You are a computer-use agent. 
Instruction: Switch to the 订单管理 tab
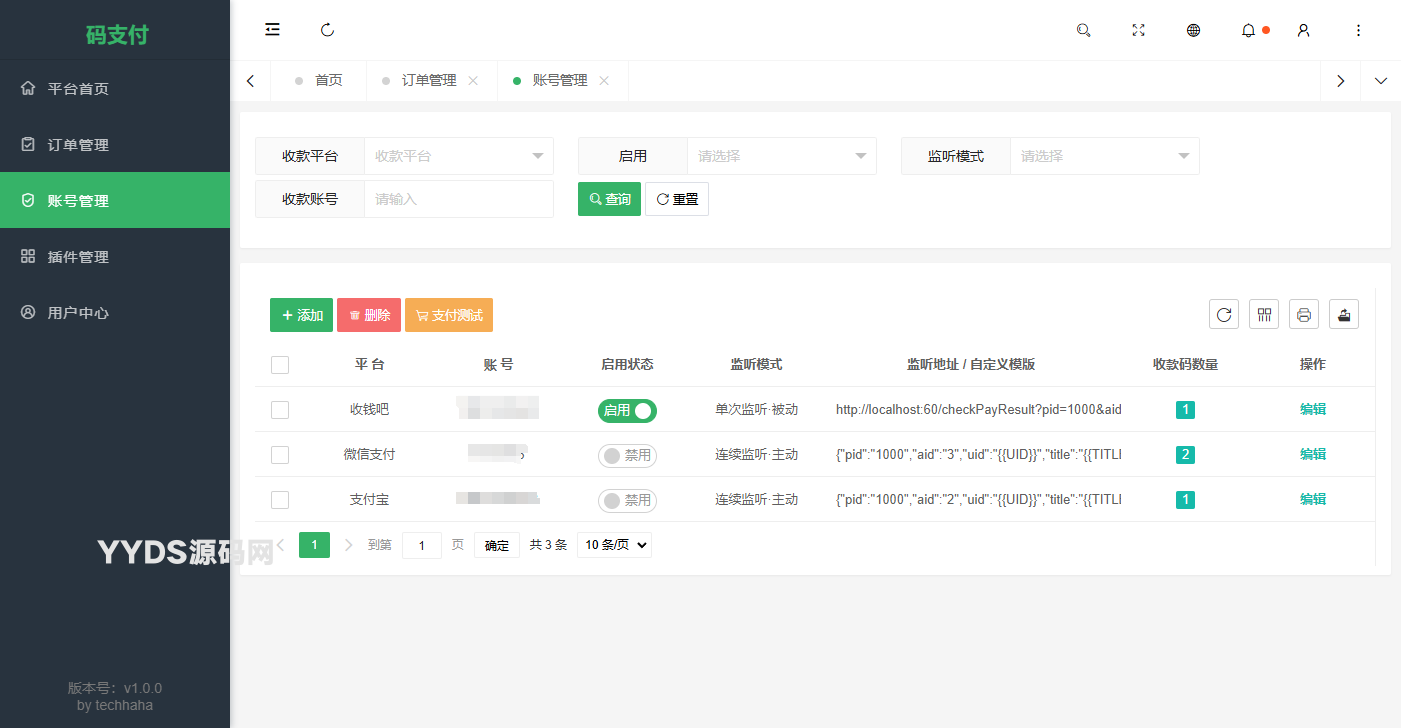click(x=428, y=81)
